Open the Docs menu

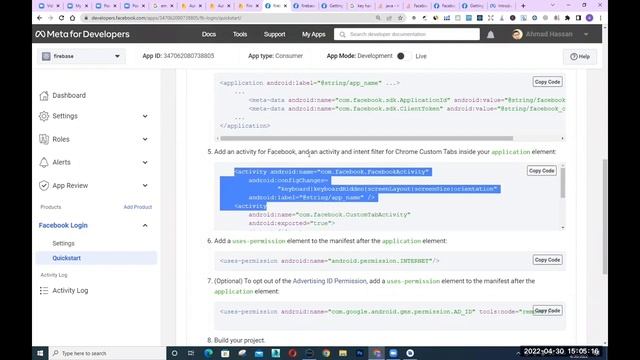(x=209, y=34)
